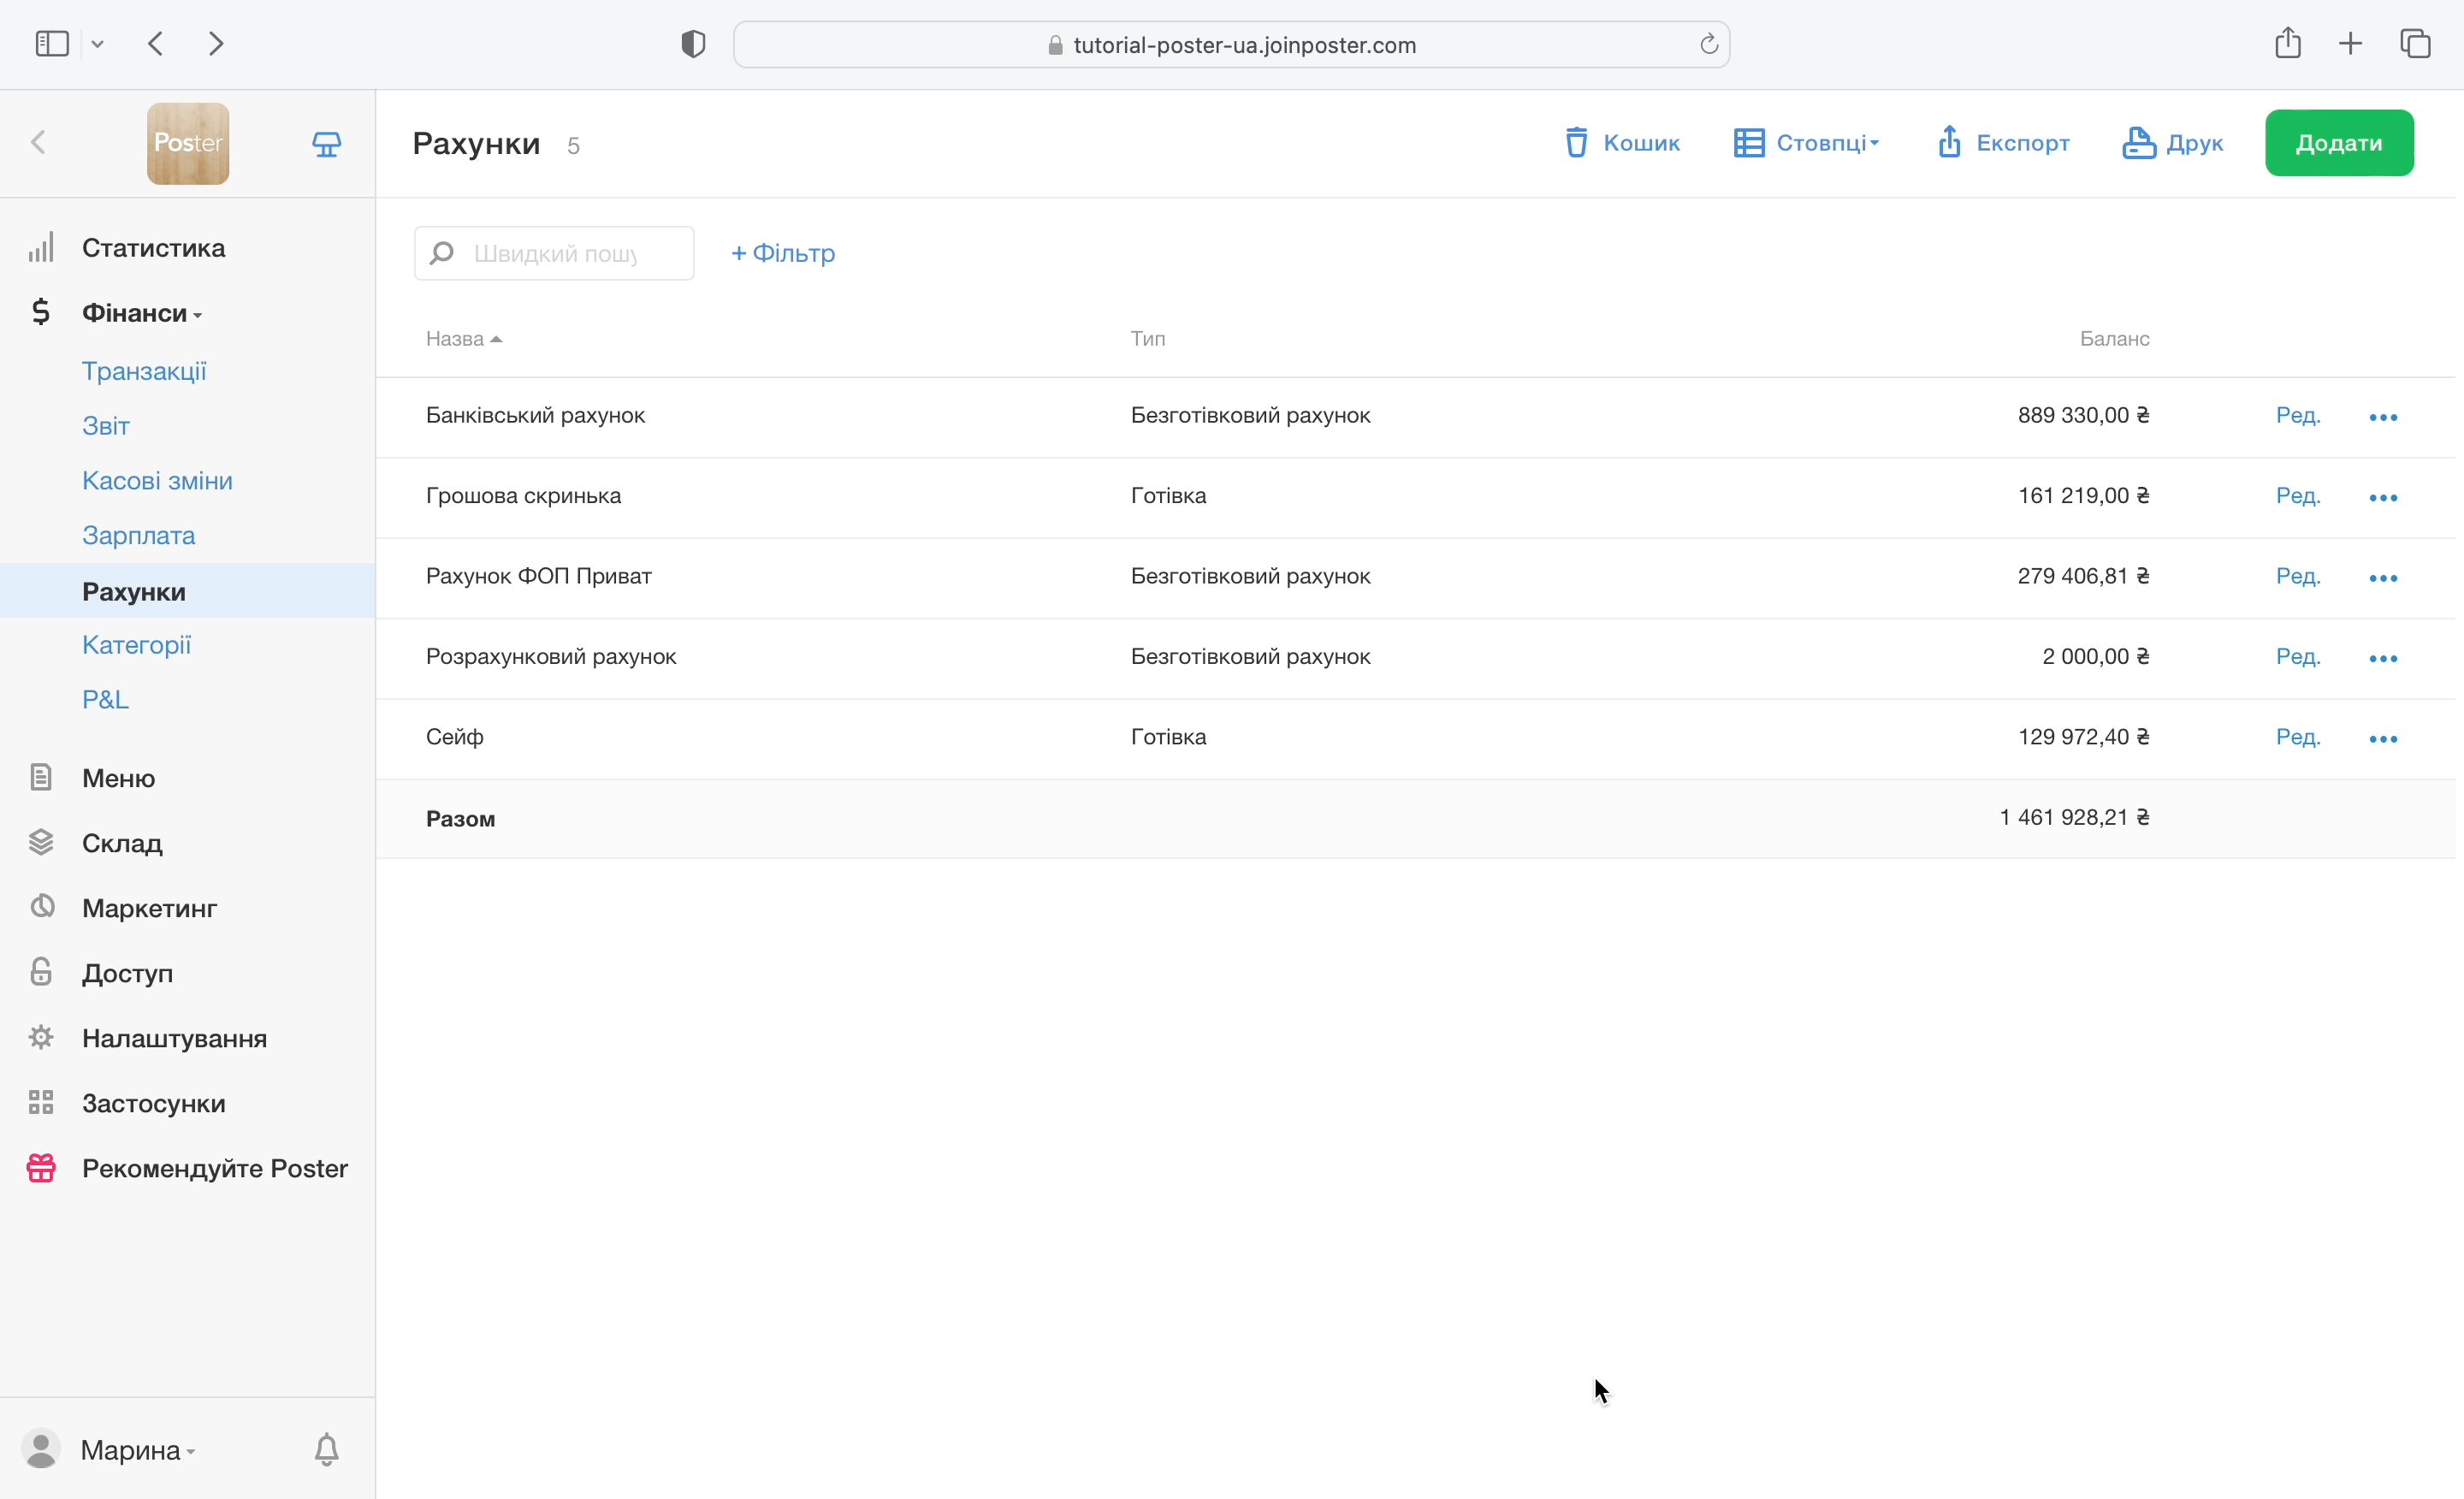The image size is (2464, 1499).
Task: Click the Друк printer button
Action: pos(2172,143)
